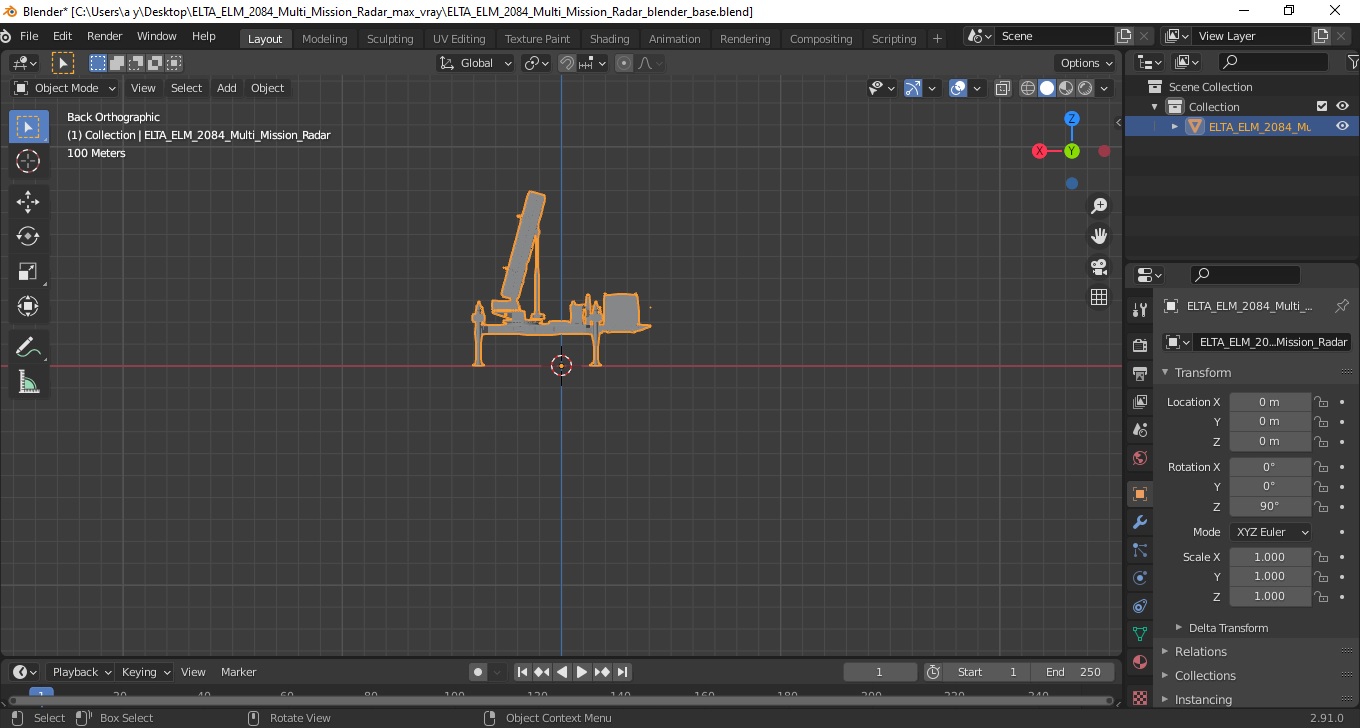This screenshot has height=728, width=1360.
Task: Activate the Scale tool
Action: tap(28, 271)
